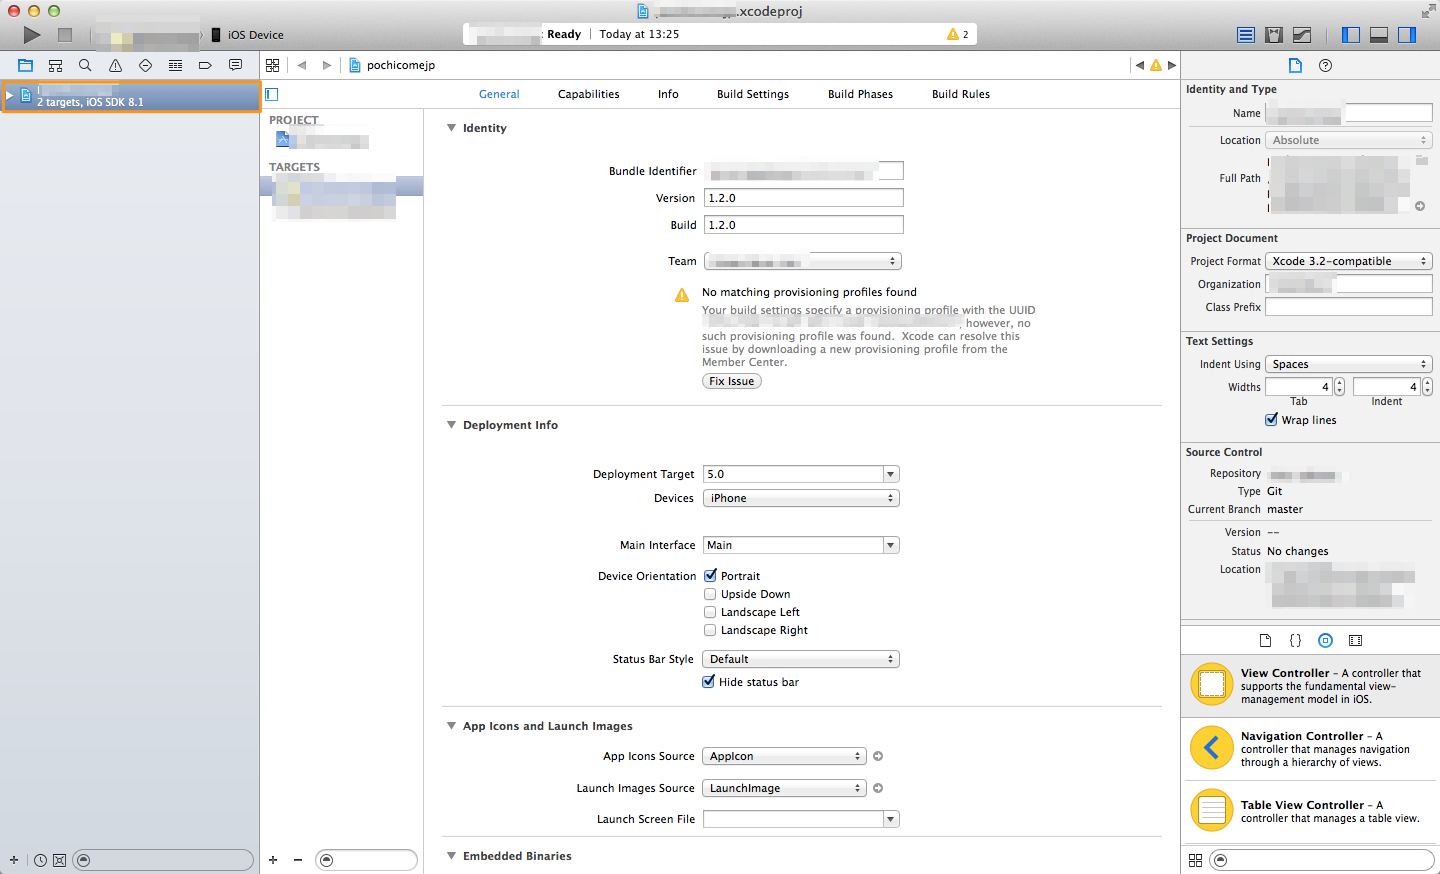Open the Search navigator

point(85,65)
